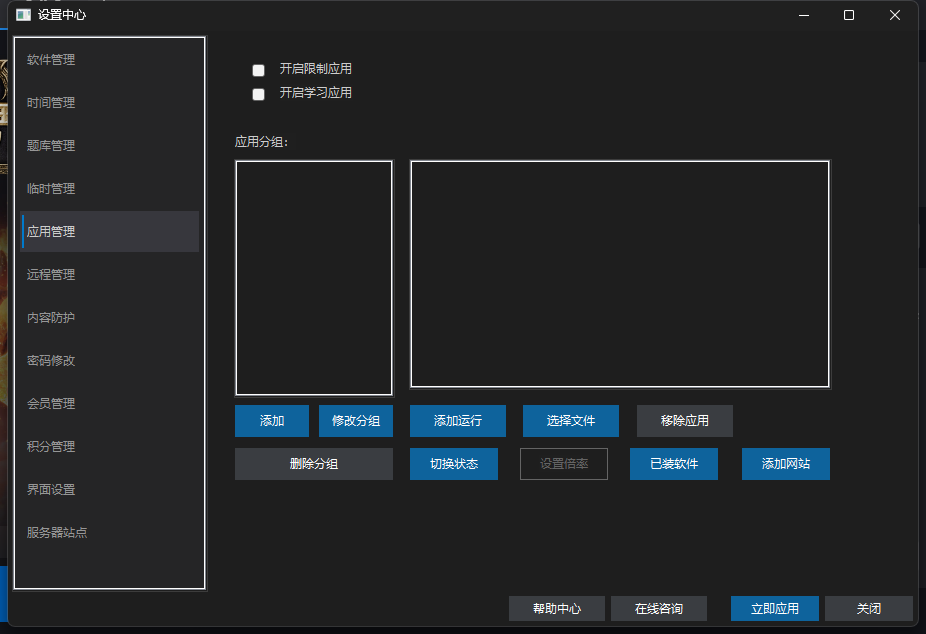
Task: Switch to 时间管理 in sidebar
Action: click(109, 103)
